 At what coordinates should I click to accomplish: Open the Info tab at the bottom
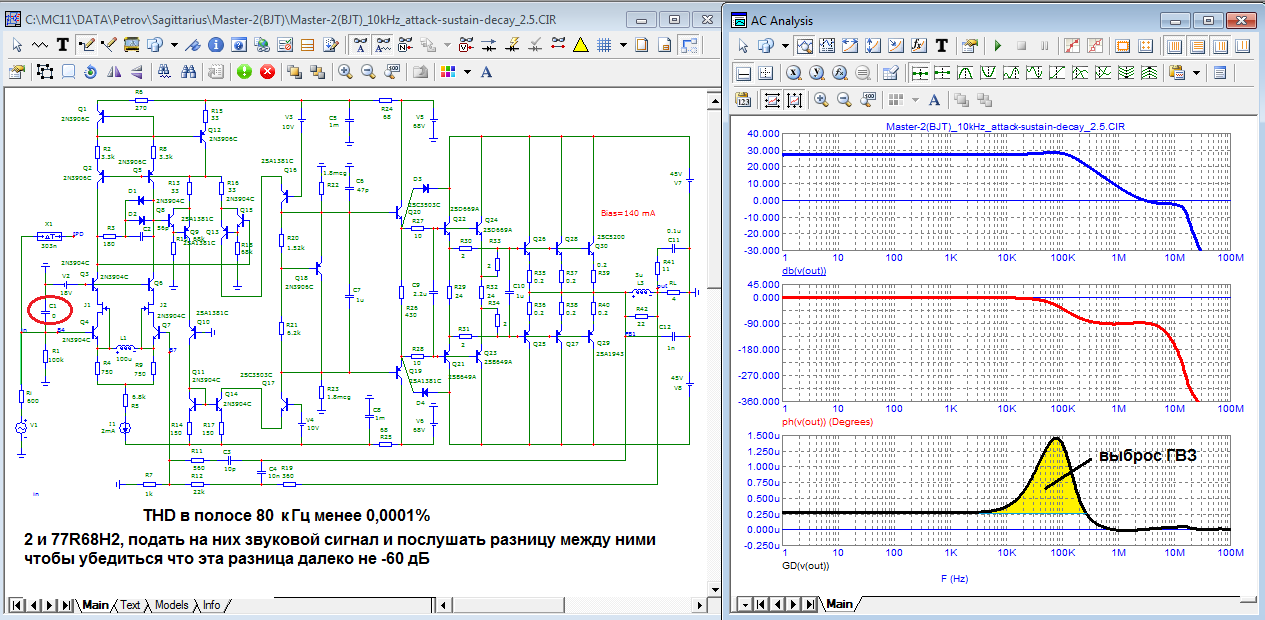tap(211, 605)
